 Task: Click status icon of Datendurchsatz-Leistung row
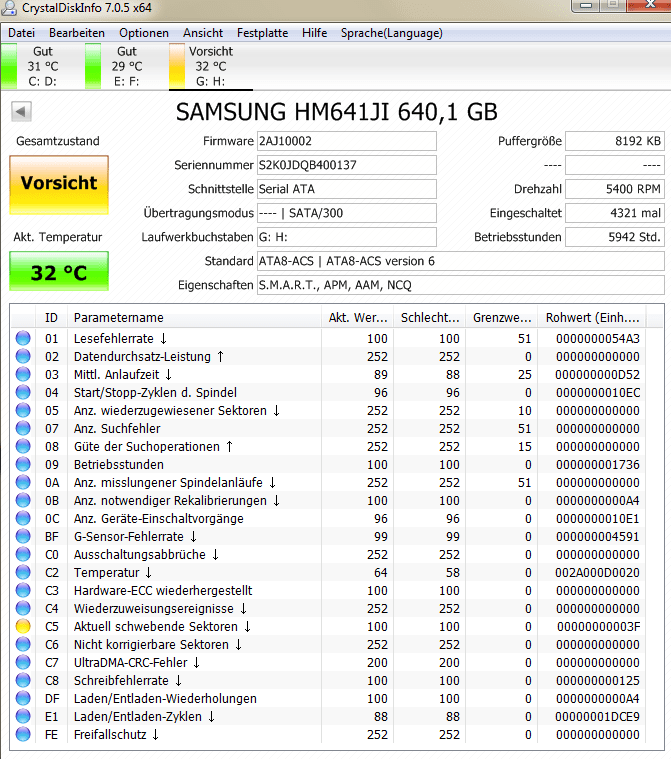click(23, 356)
